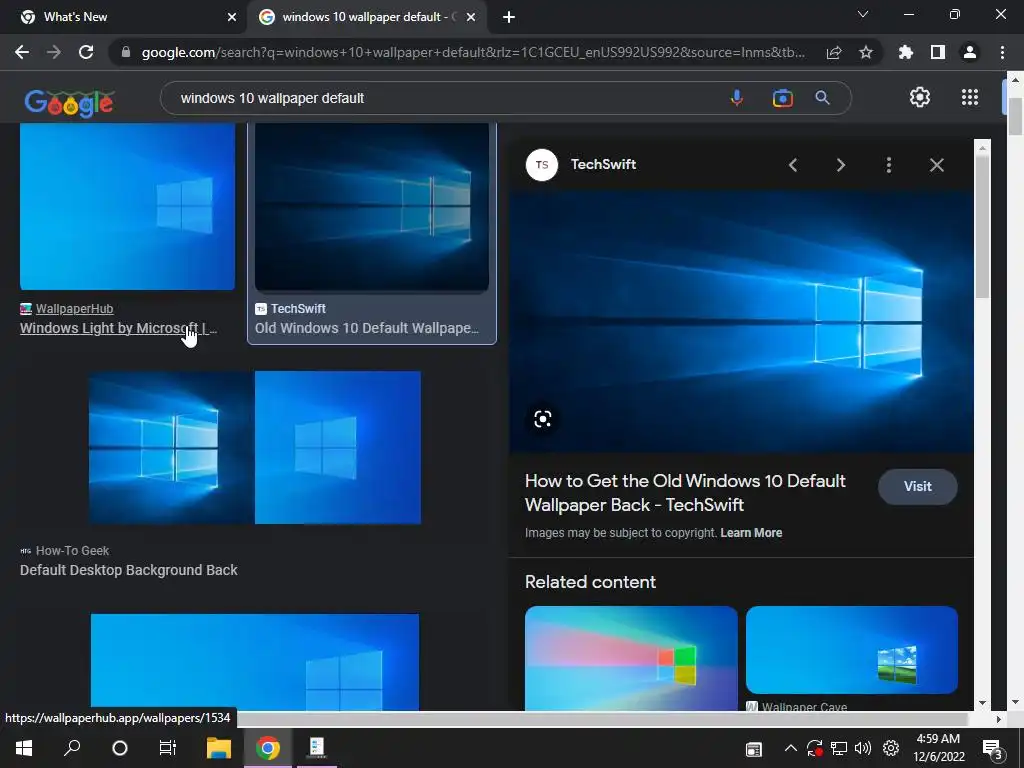
Task: Open Chrome's three-dot menu
Action: tap(1002, 52)
